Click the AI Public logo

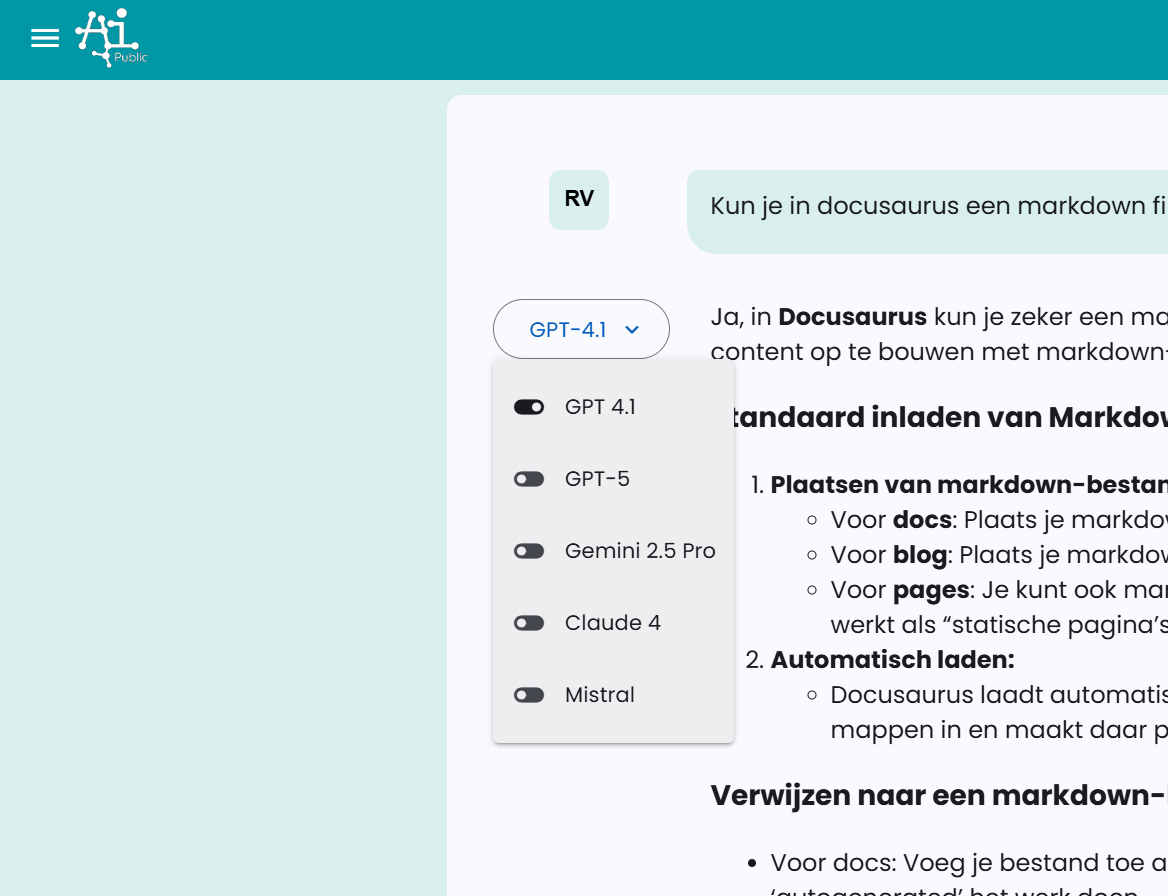pyautogui.click(x=111, y=40)
